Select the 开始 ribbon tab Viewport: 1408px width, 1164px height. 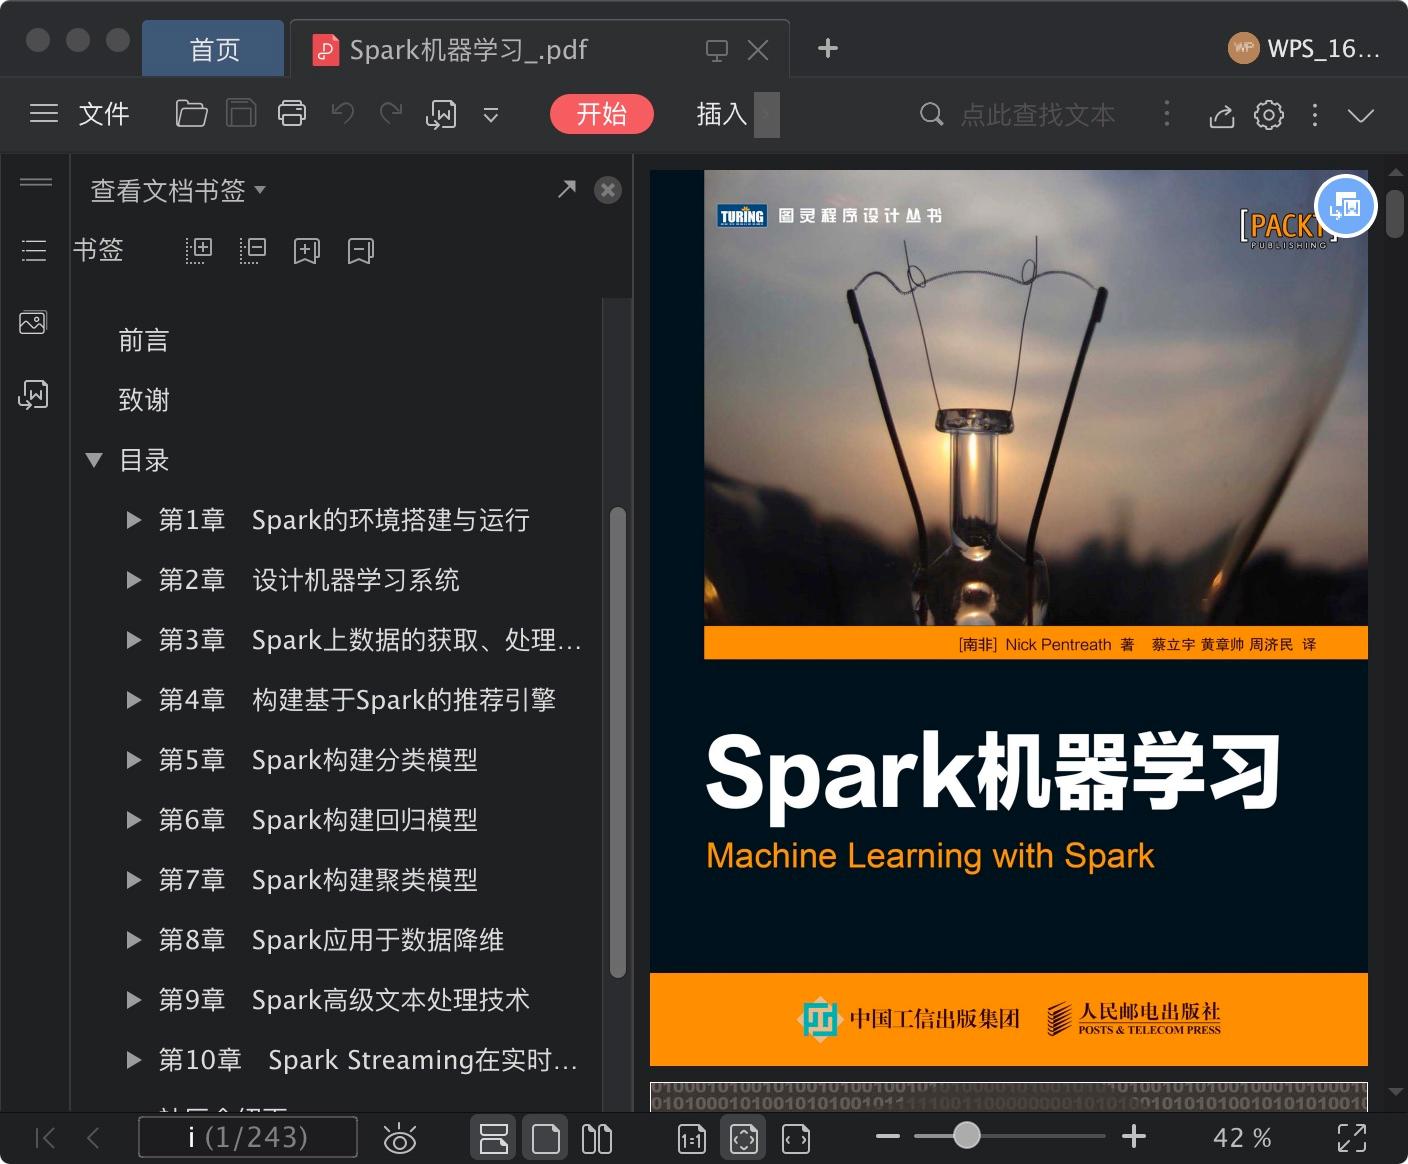602,114
